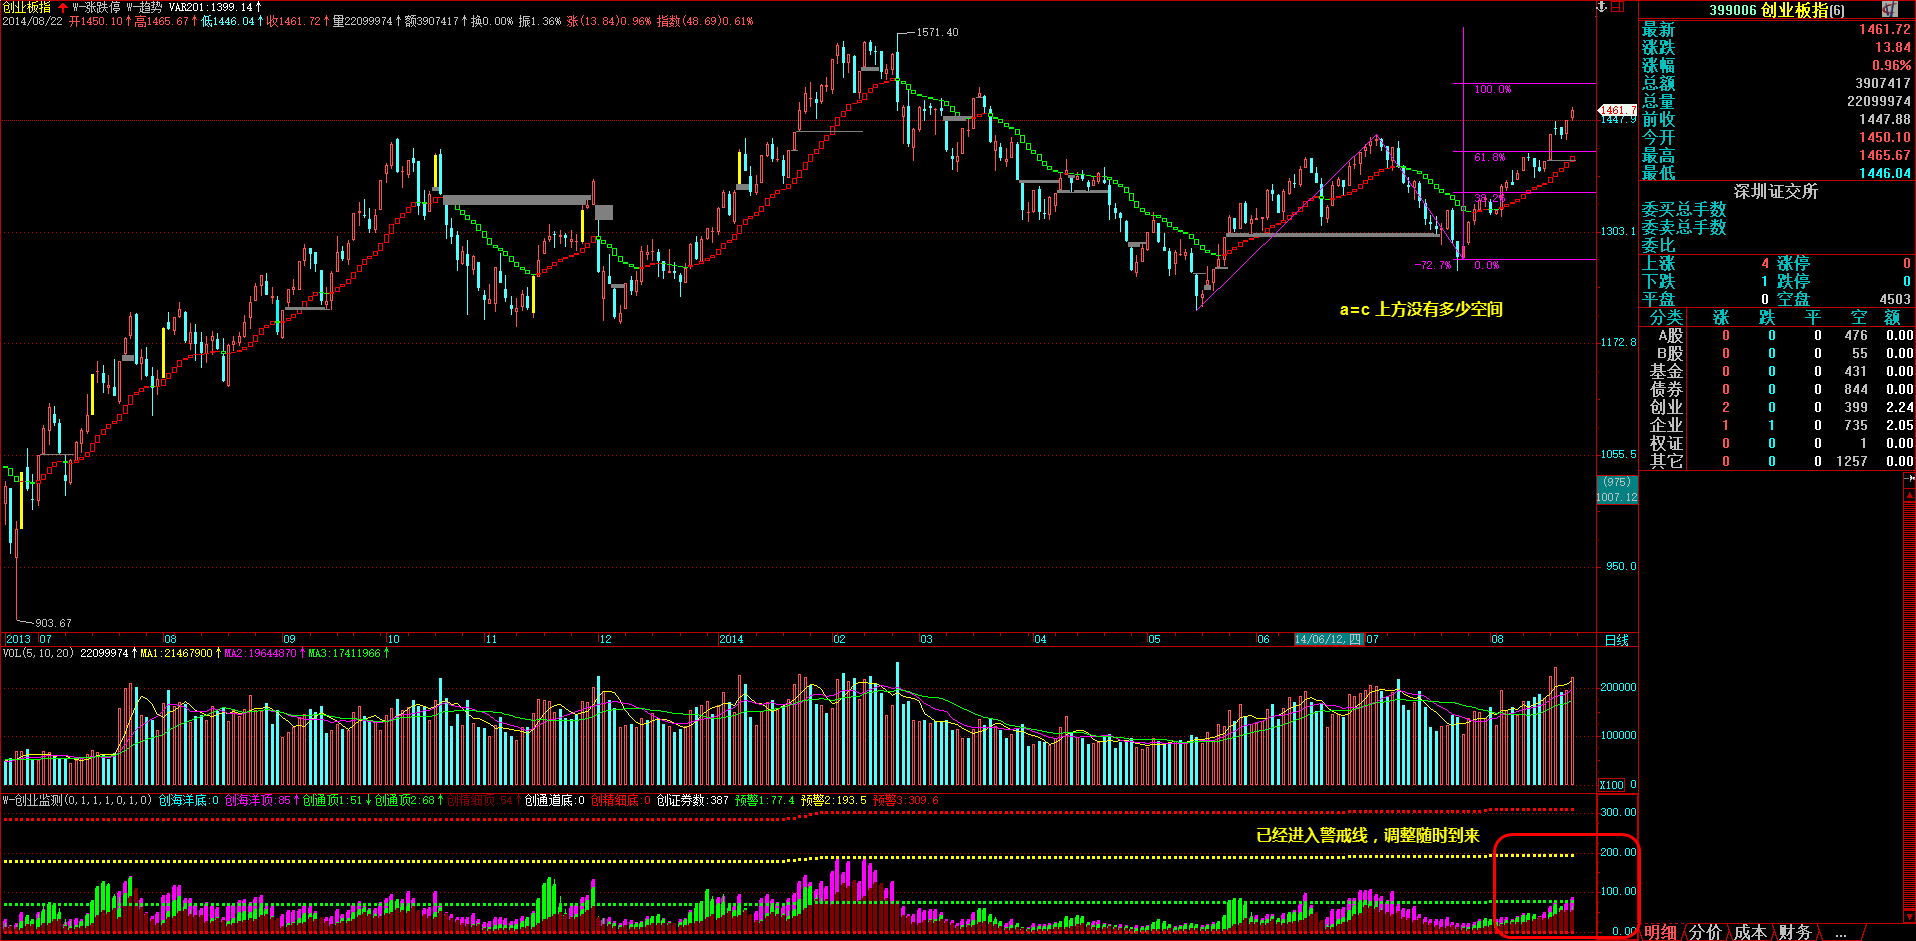
Task: Click the 903.67 low point label
Action: (53, 623)
